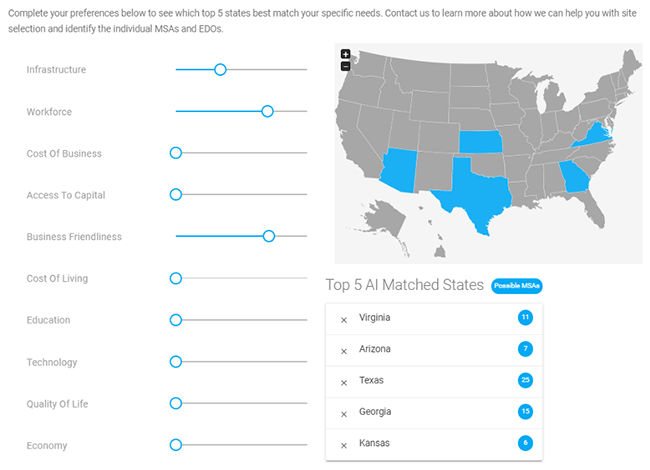
Task: Open Virginia's 11 MSAs badge
Action: 525,317
